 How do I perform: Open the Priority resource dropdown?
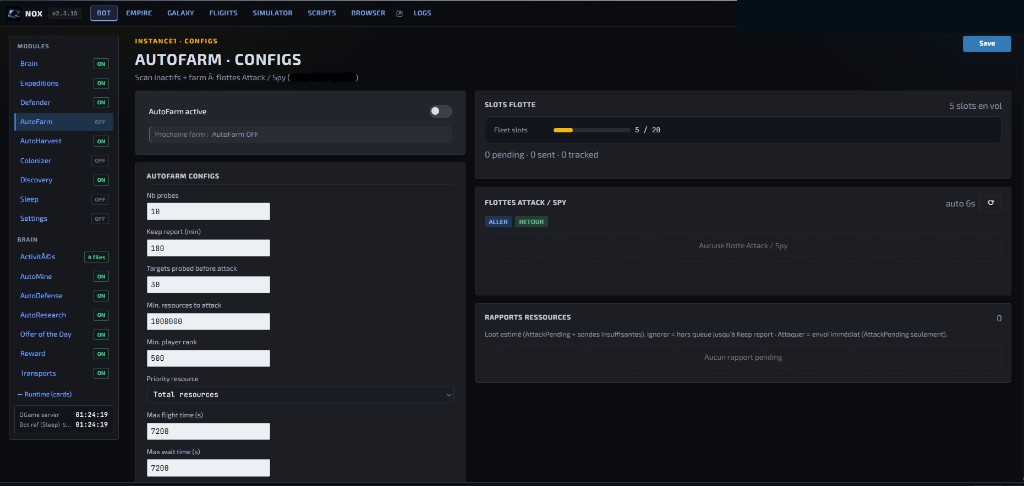coord(300,395)
